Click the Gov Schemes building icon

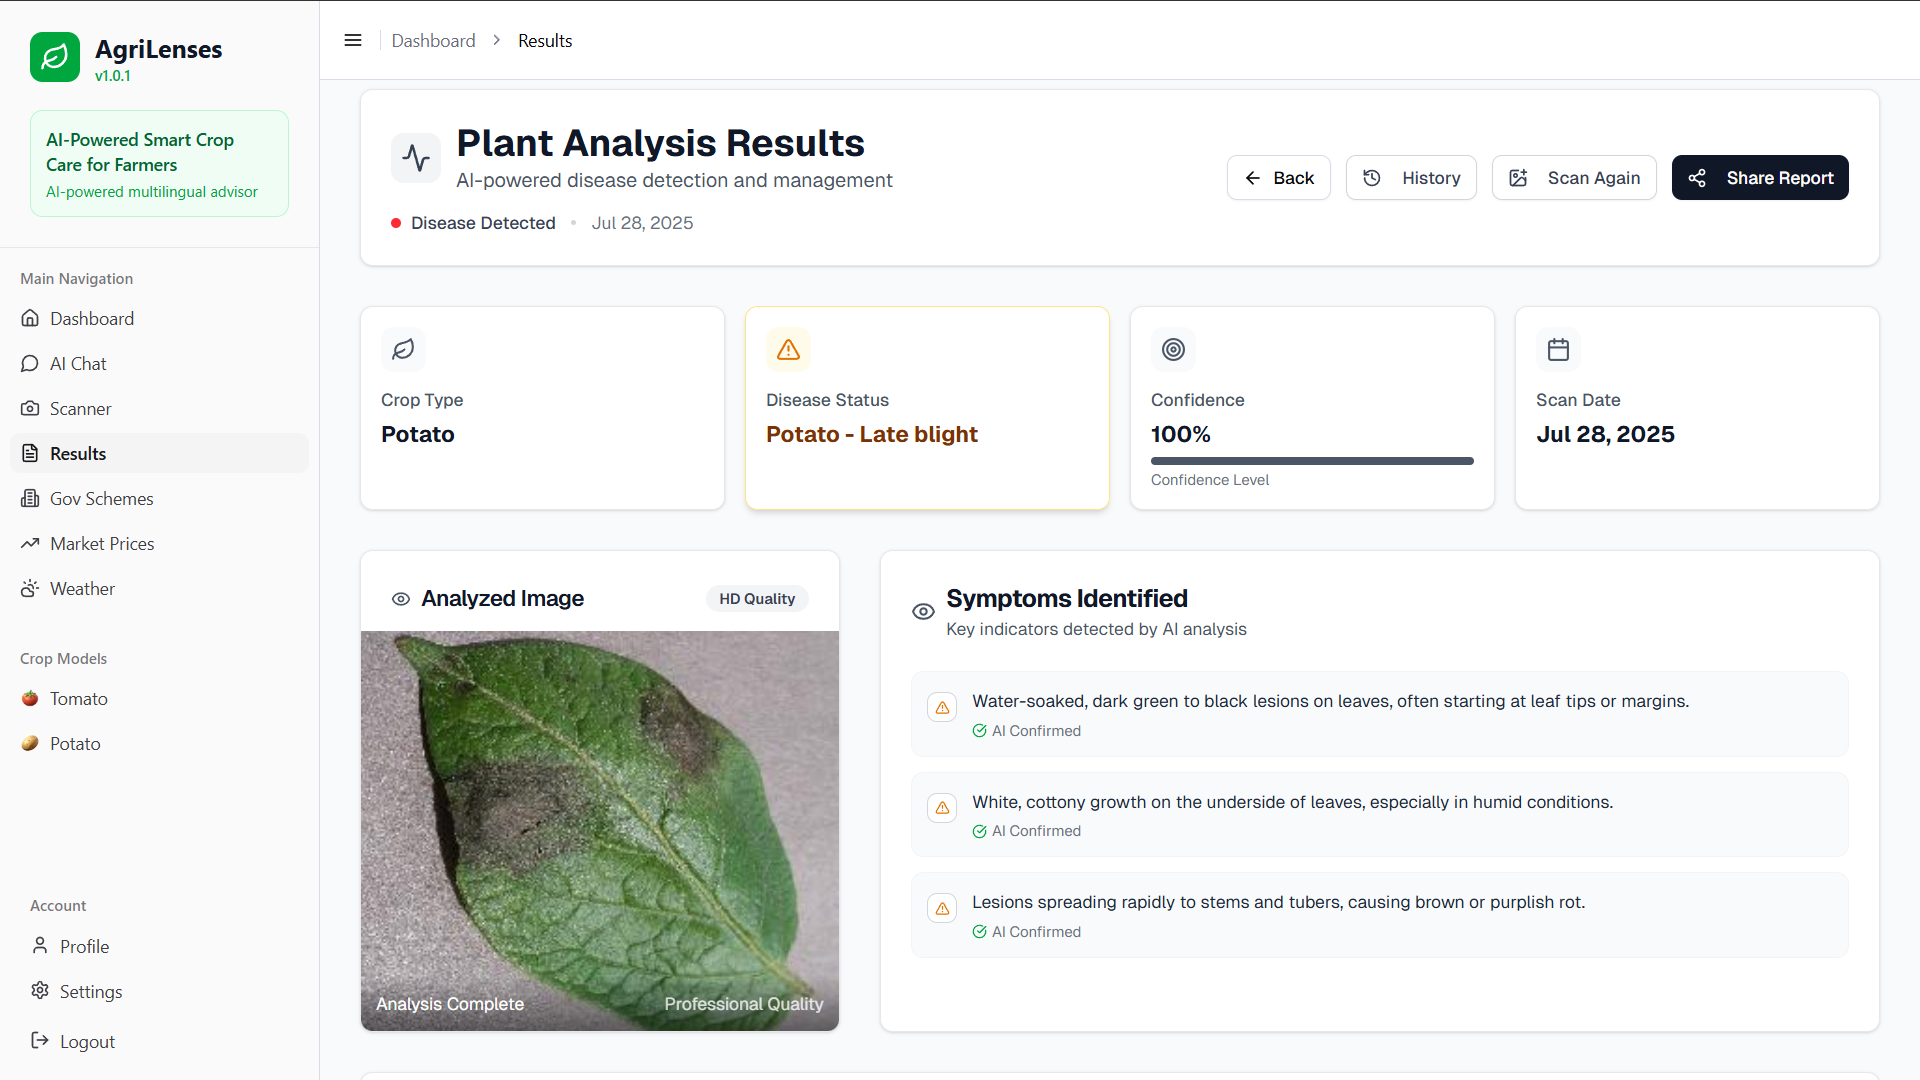coord(30,498)
